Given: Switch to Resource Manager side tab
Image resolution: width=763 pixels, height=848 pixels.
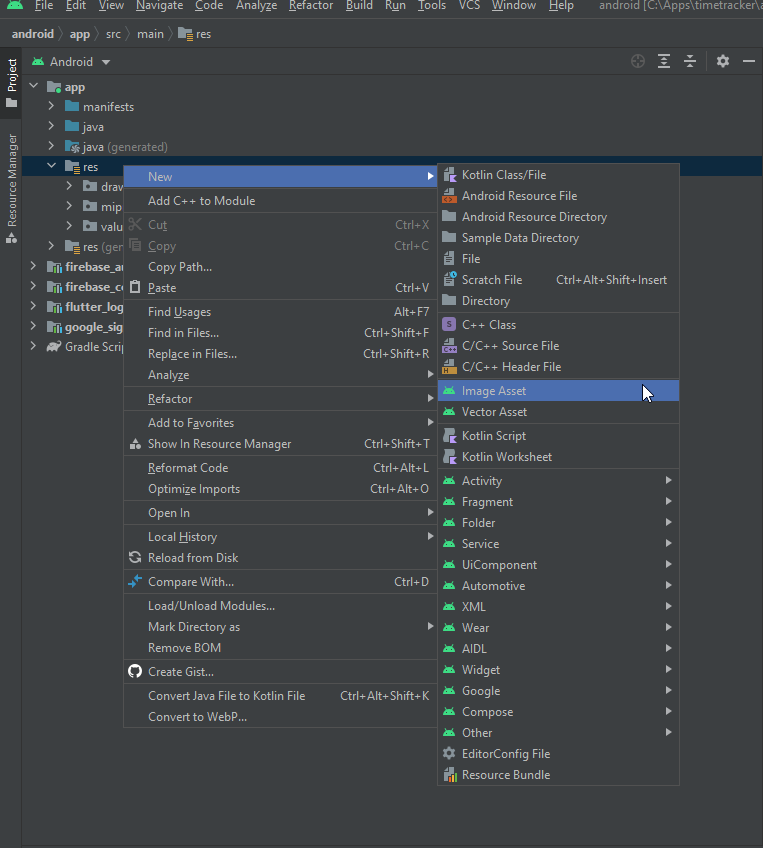Looking at the screenshot, I should click(12, 180).
